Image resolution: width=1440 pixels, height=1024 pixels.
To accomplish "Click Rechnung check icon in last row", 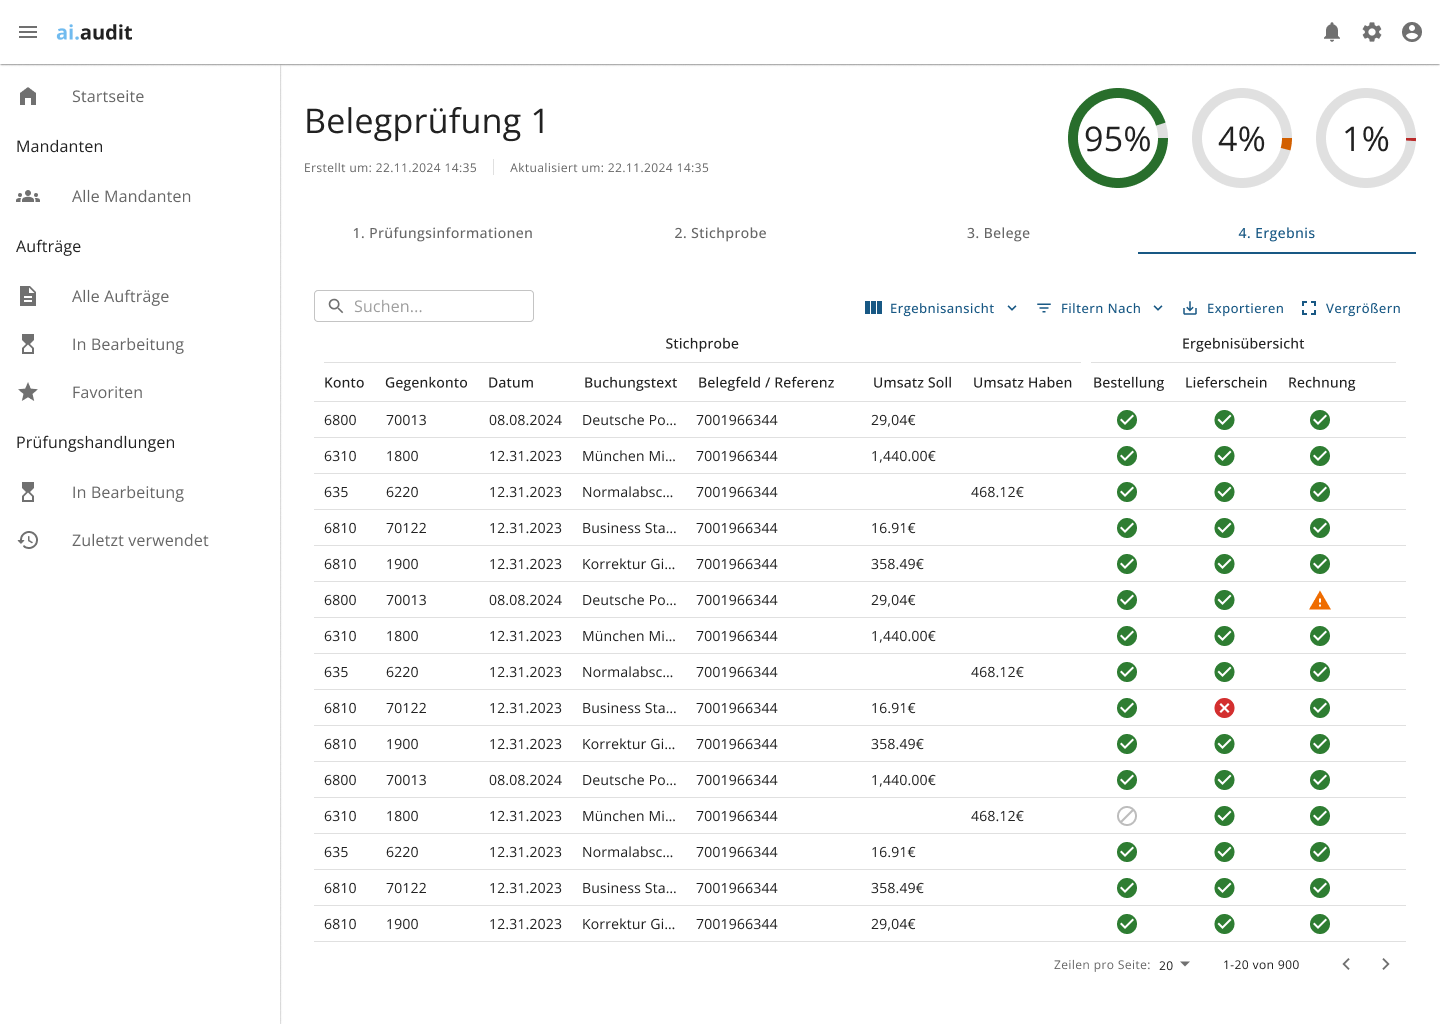I will pyautogui.click(x=1320, y=924).
